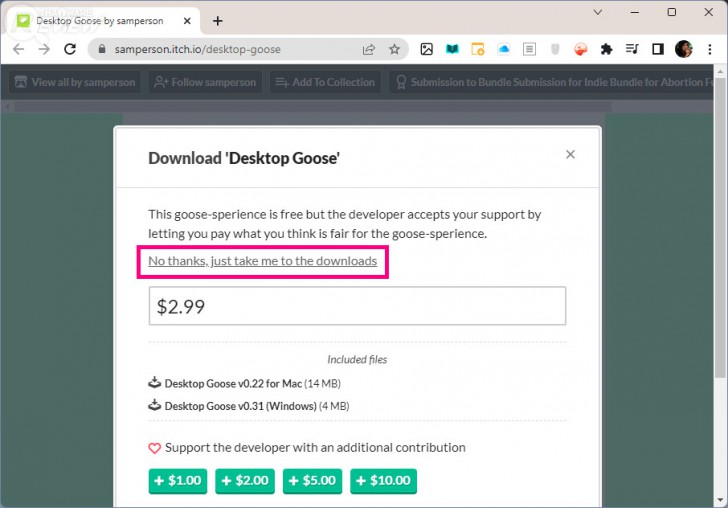Open Chrome three-dot menu
The height and width of the screenshot is (508, 728).
pyautogui.click(x=709, y=49)
